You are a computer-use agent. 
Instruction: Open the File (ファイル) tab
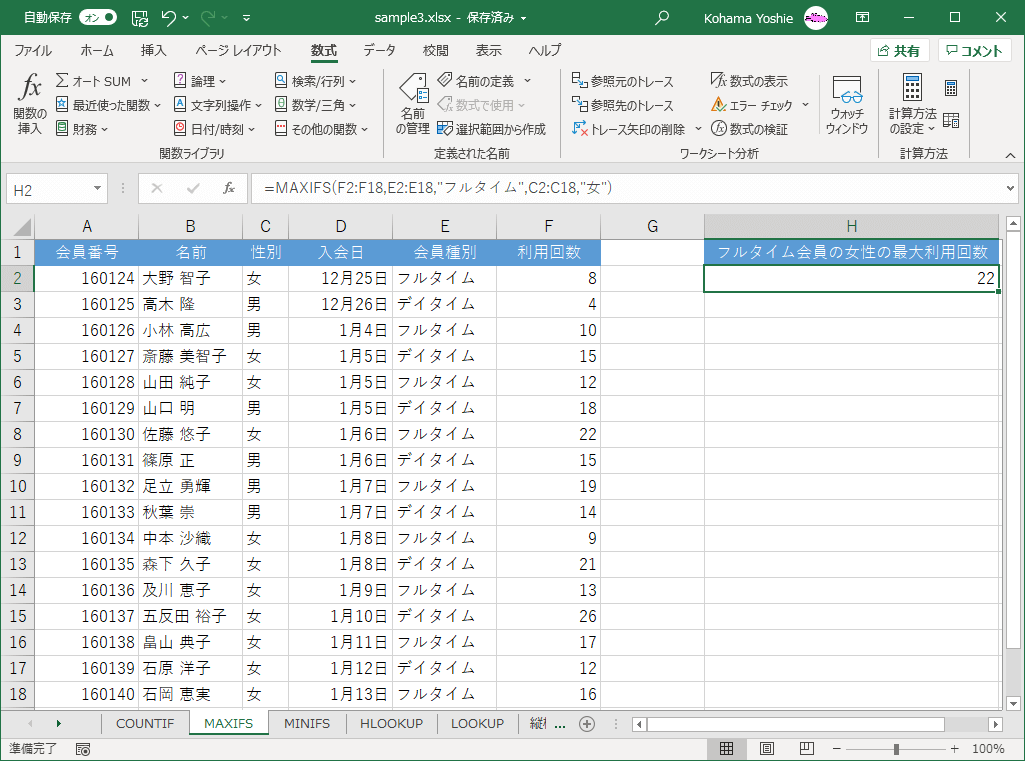(33, 50)
